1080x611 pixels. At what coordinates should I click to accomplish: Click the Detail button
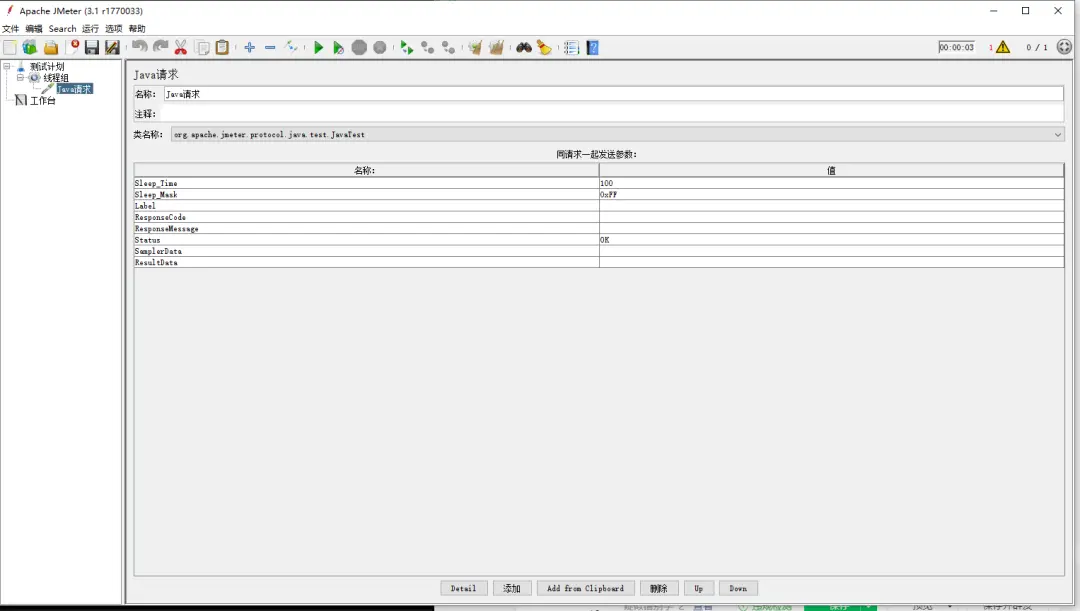pos(464,588)
